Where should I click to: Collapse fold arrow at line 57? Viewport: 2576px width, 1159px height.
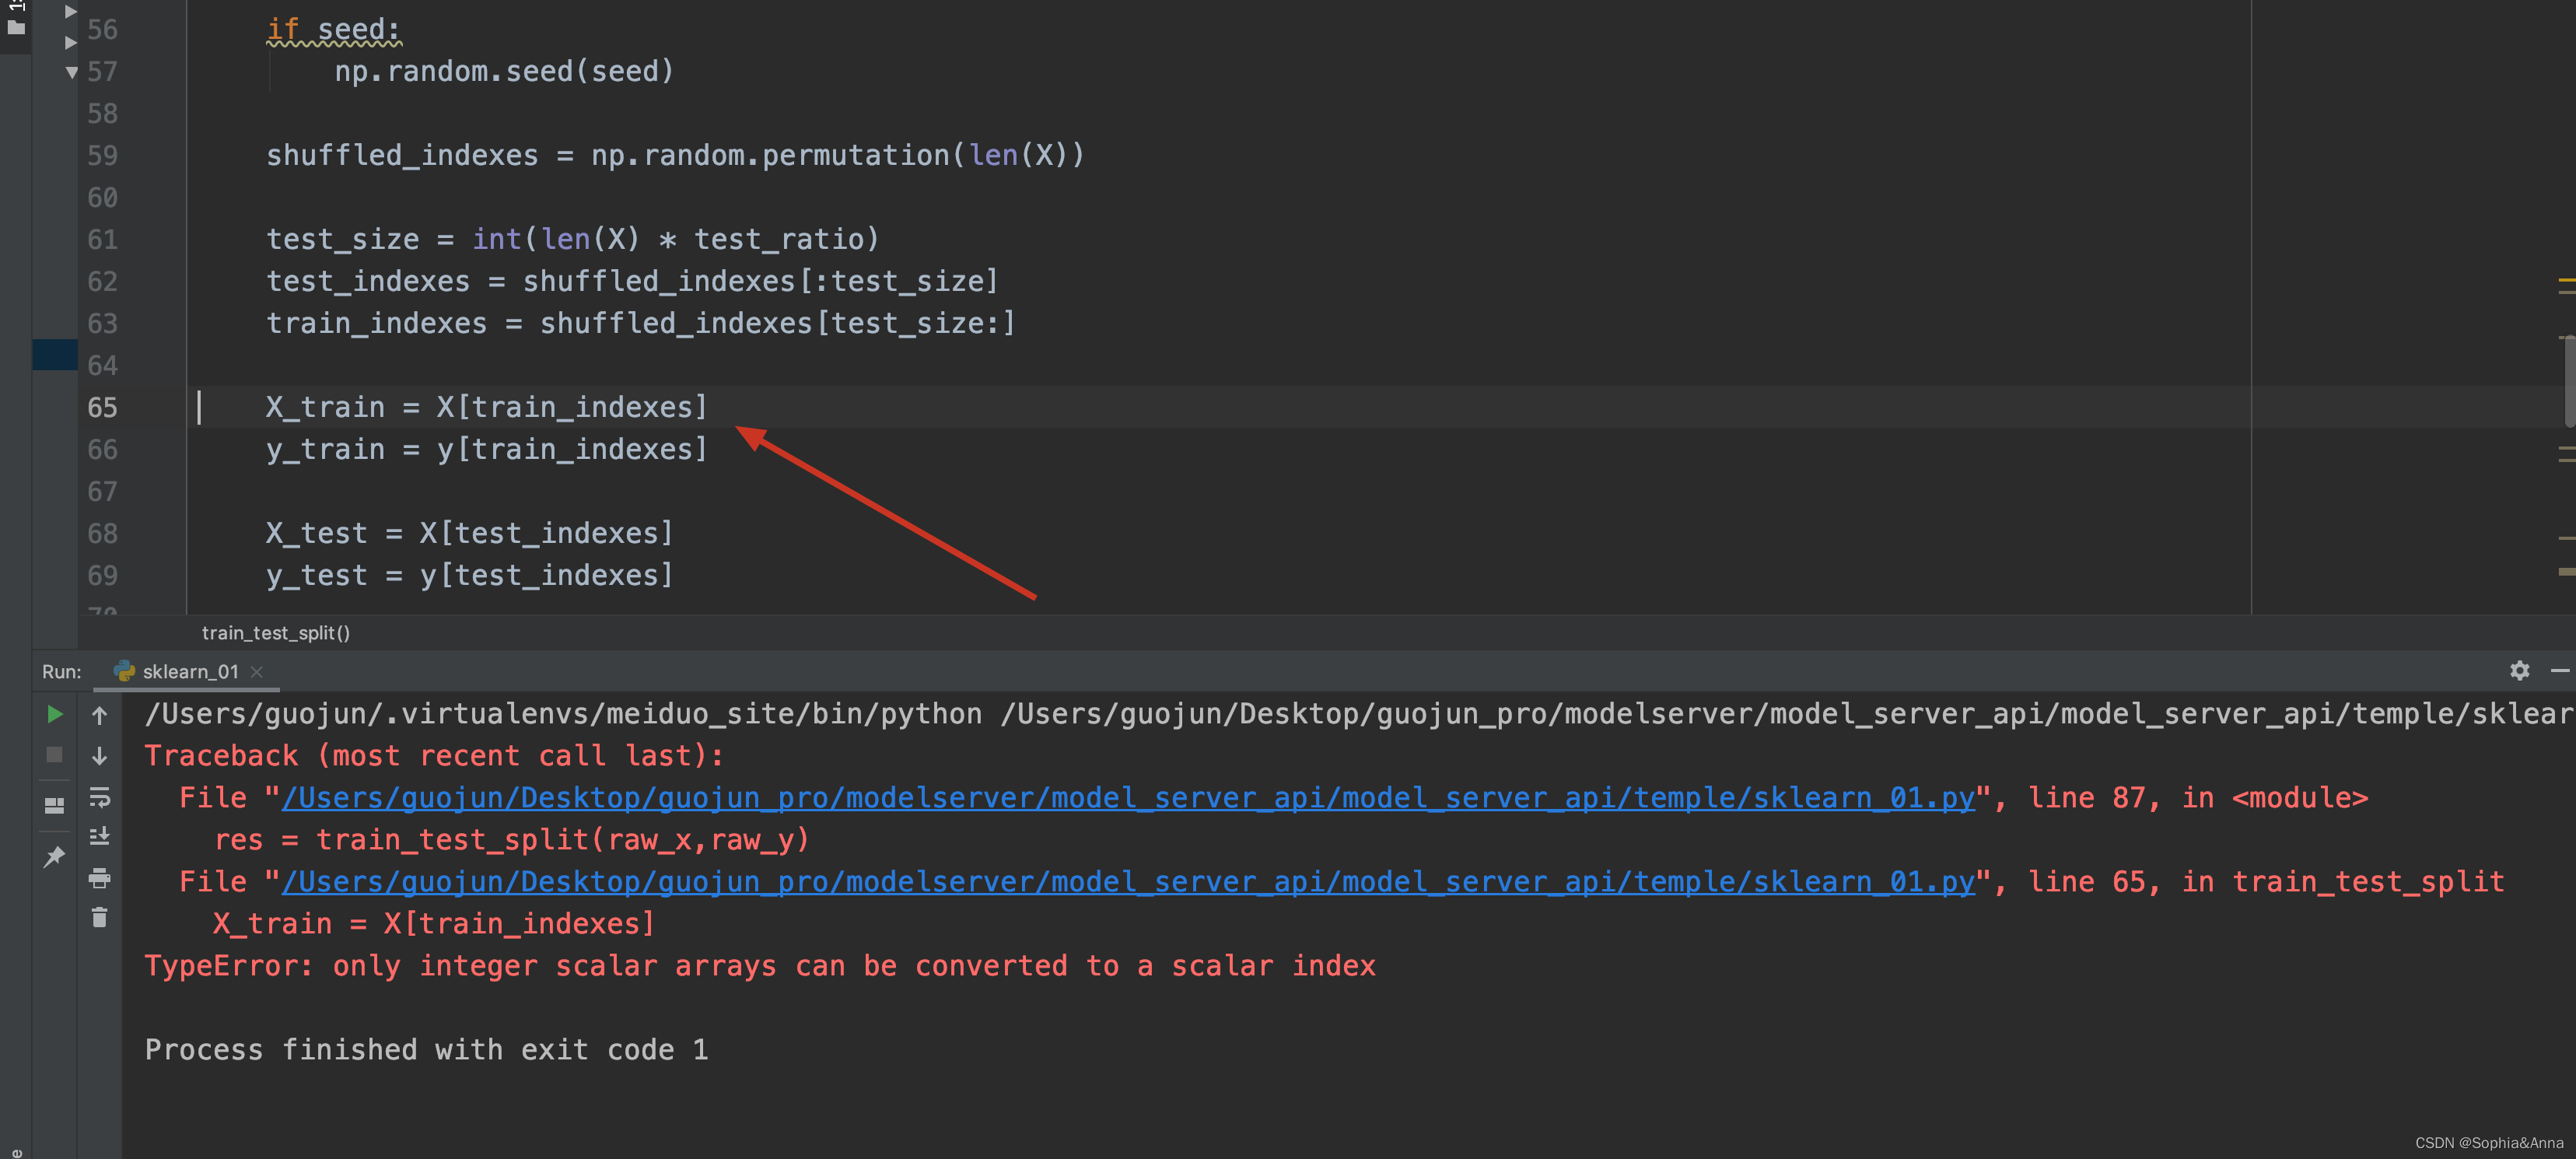[71, 72]
